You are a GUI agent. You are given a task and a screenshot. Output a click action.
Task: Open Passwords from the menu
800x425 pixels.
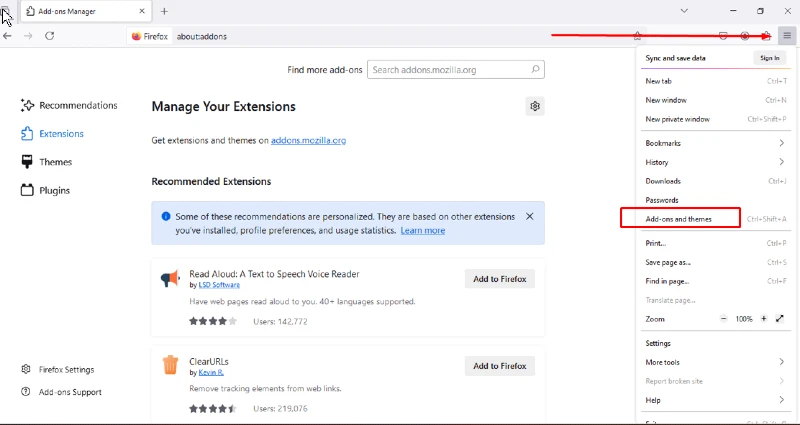coord(714,200)
